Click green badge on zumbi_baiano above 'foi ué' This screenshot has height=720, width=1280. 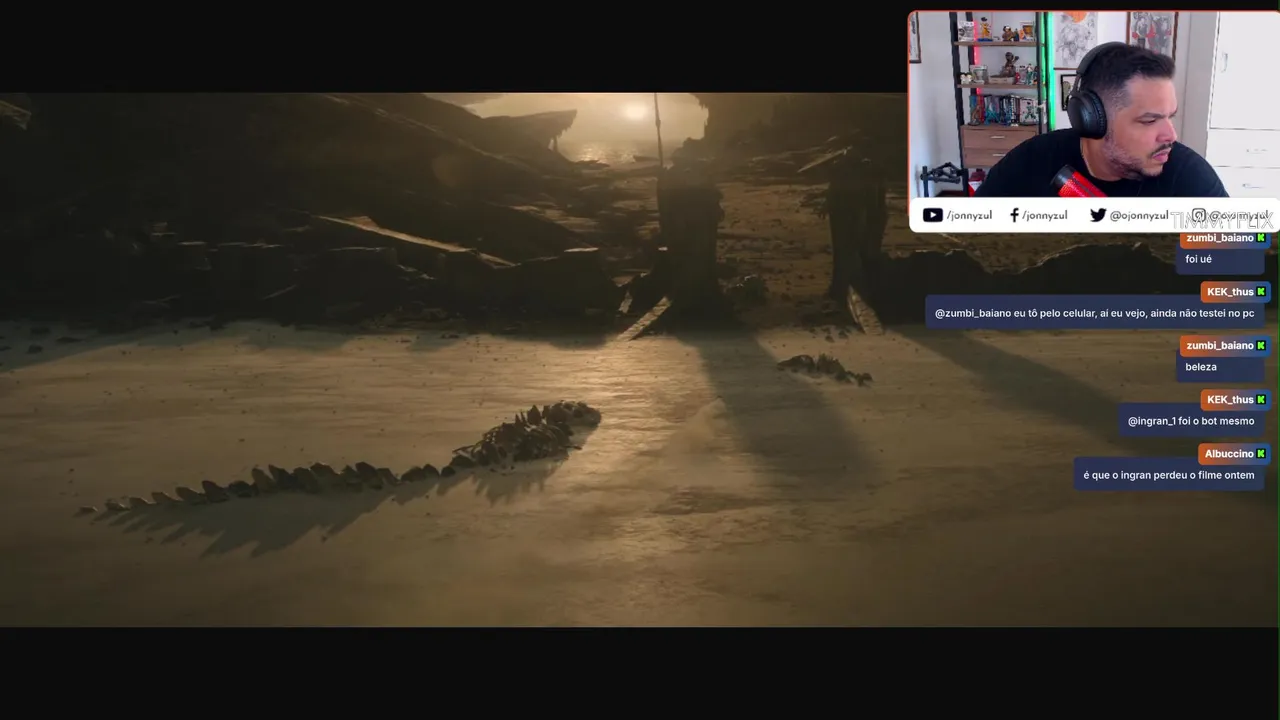click(x=1261, y=238)
